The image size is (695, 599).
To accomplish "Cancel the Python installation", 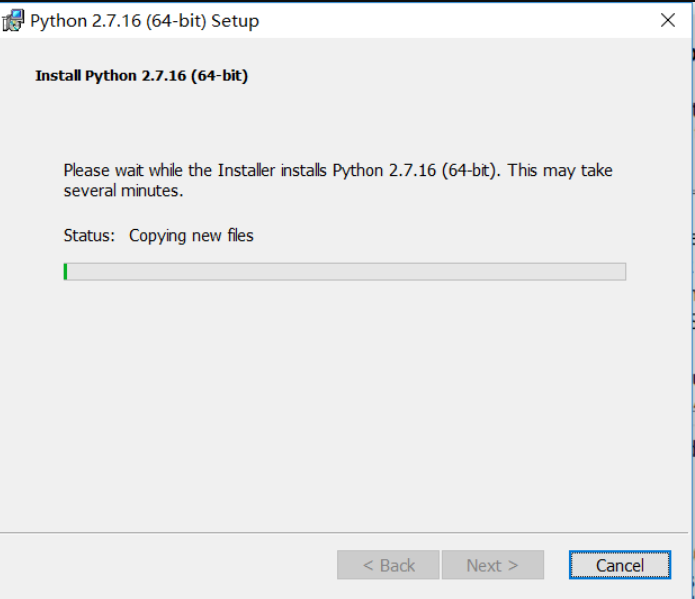I will pos(620,565).
